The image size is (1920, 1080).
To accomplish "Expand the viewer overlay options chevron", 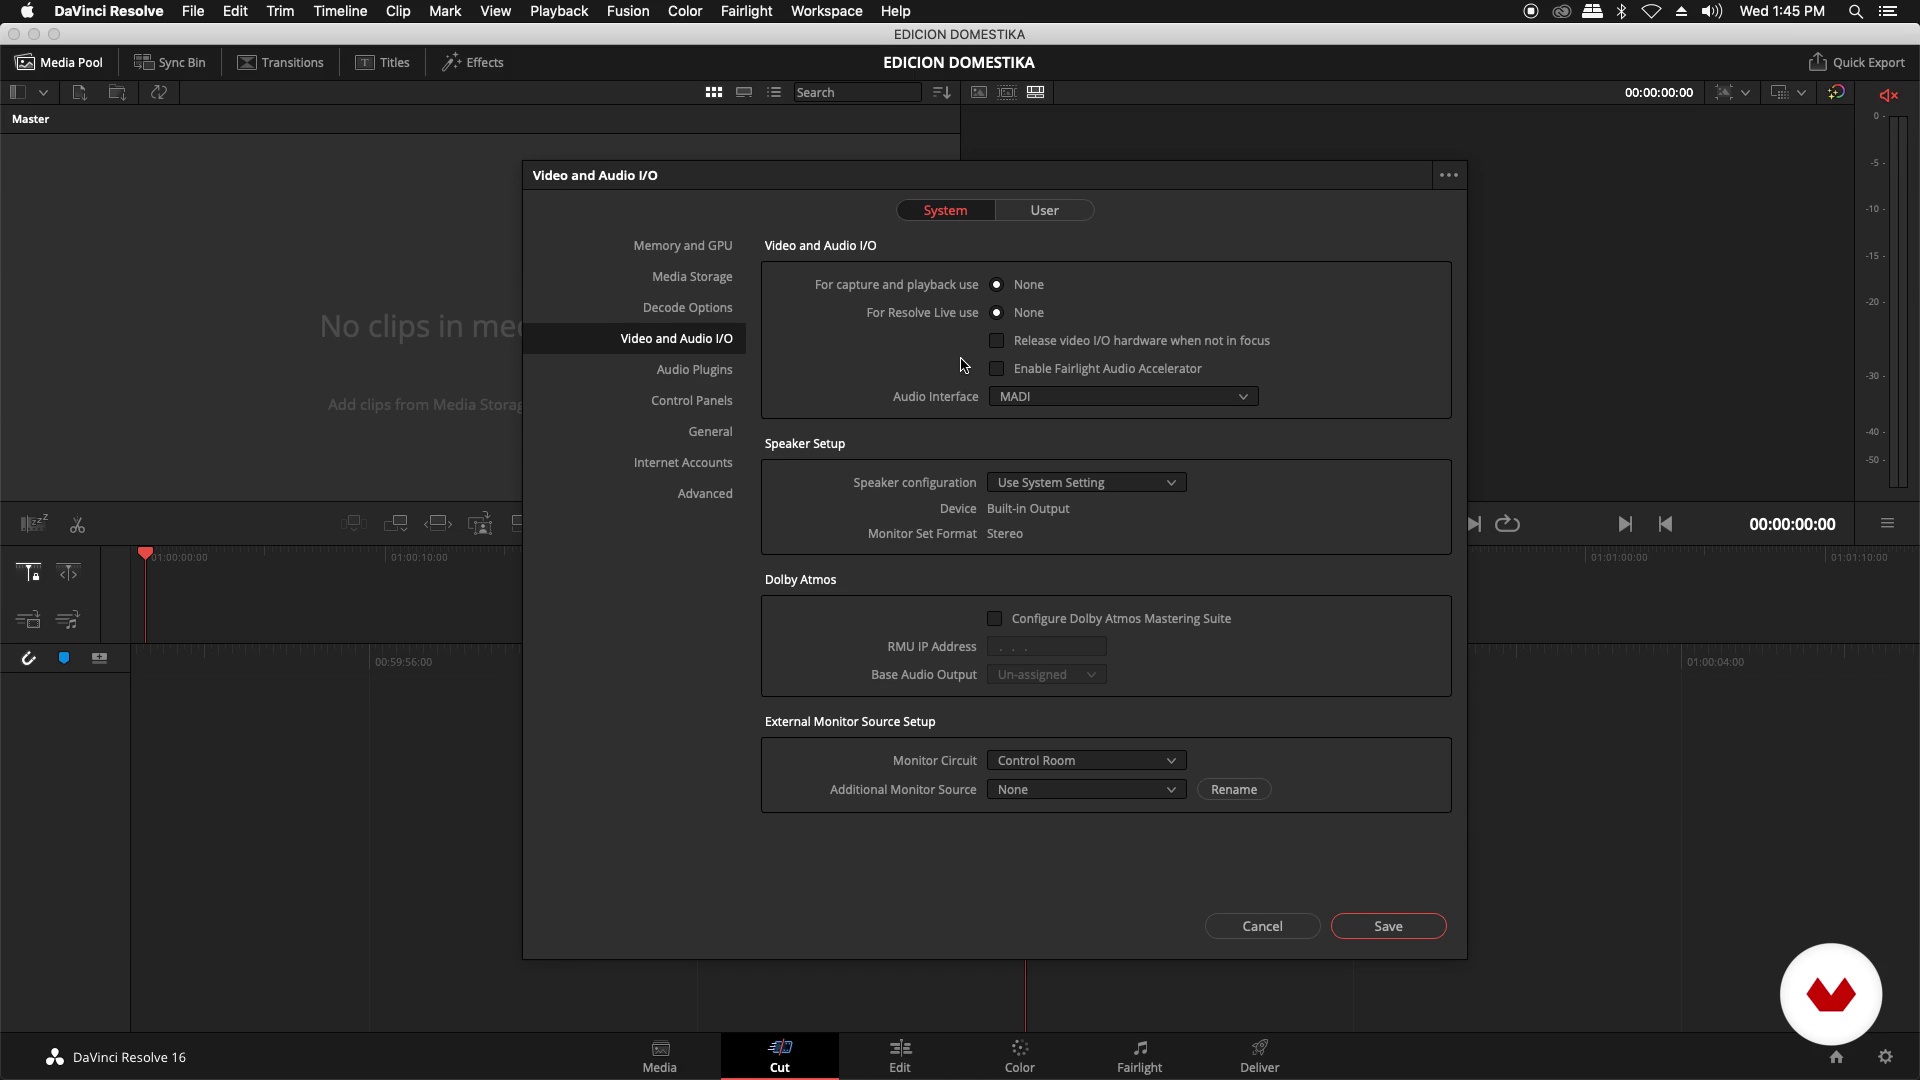I will [1745, 92].
